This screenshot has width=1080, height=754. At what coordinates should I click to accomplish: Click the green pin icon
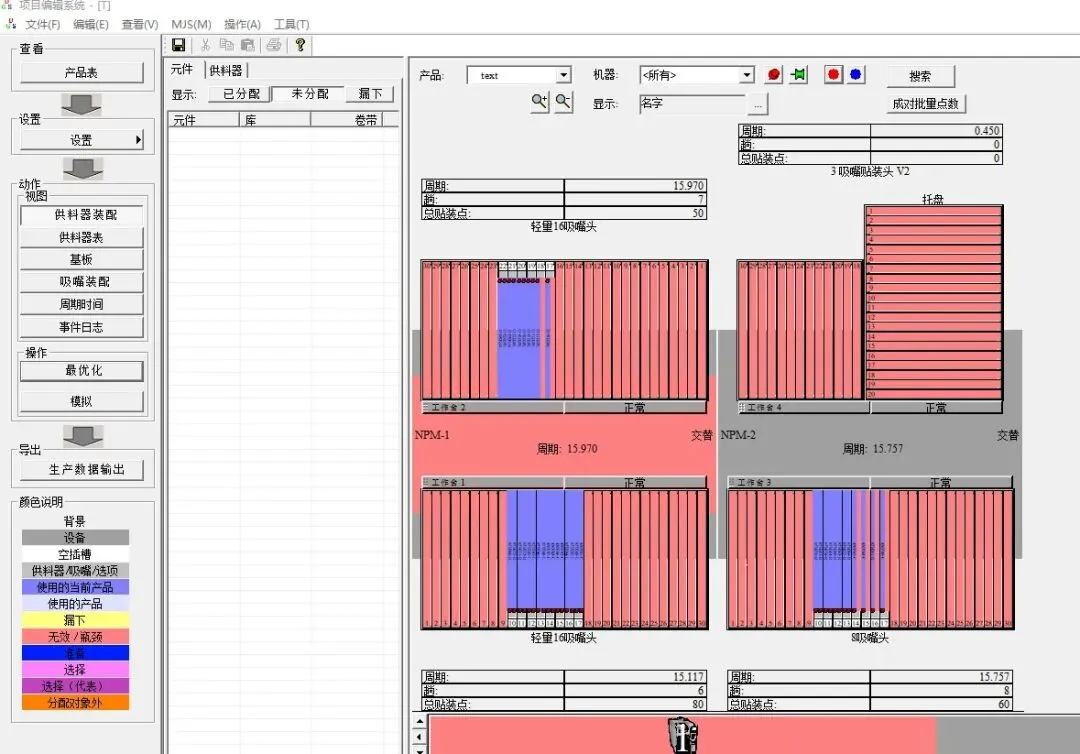798,74
